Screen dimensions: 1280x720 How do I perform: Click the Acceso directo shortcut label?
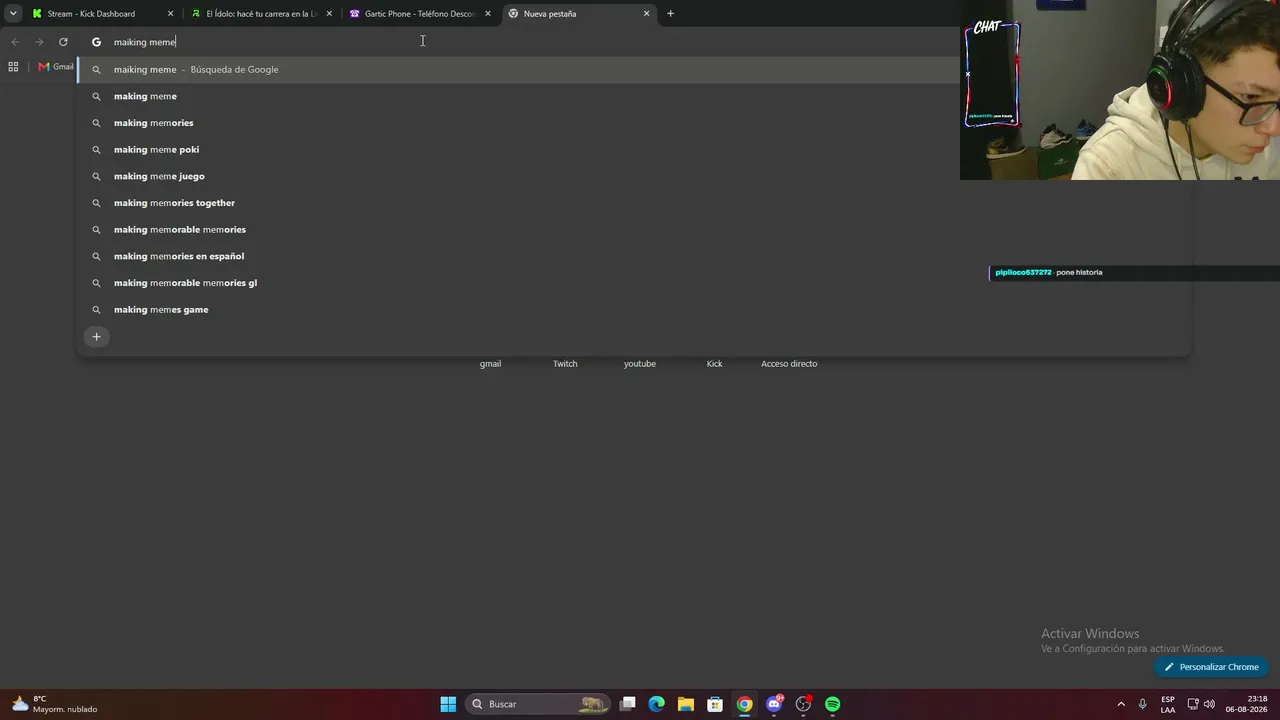pos(789,364)
